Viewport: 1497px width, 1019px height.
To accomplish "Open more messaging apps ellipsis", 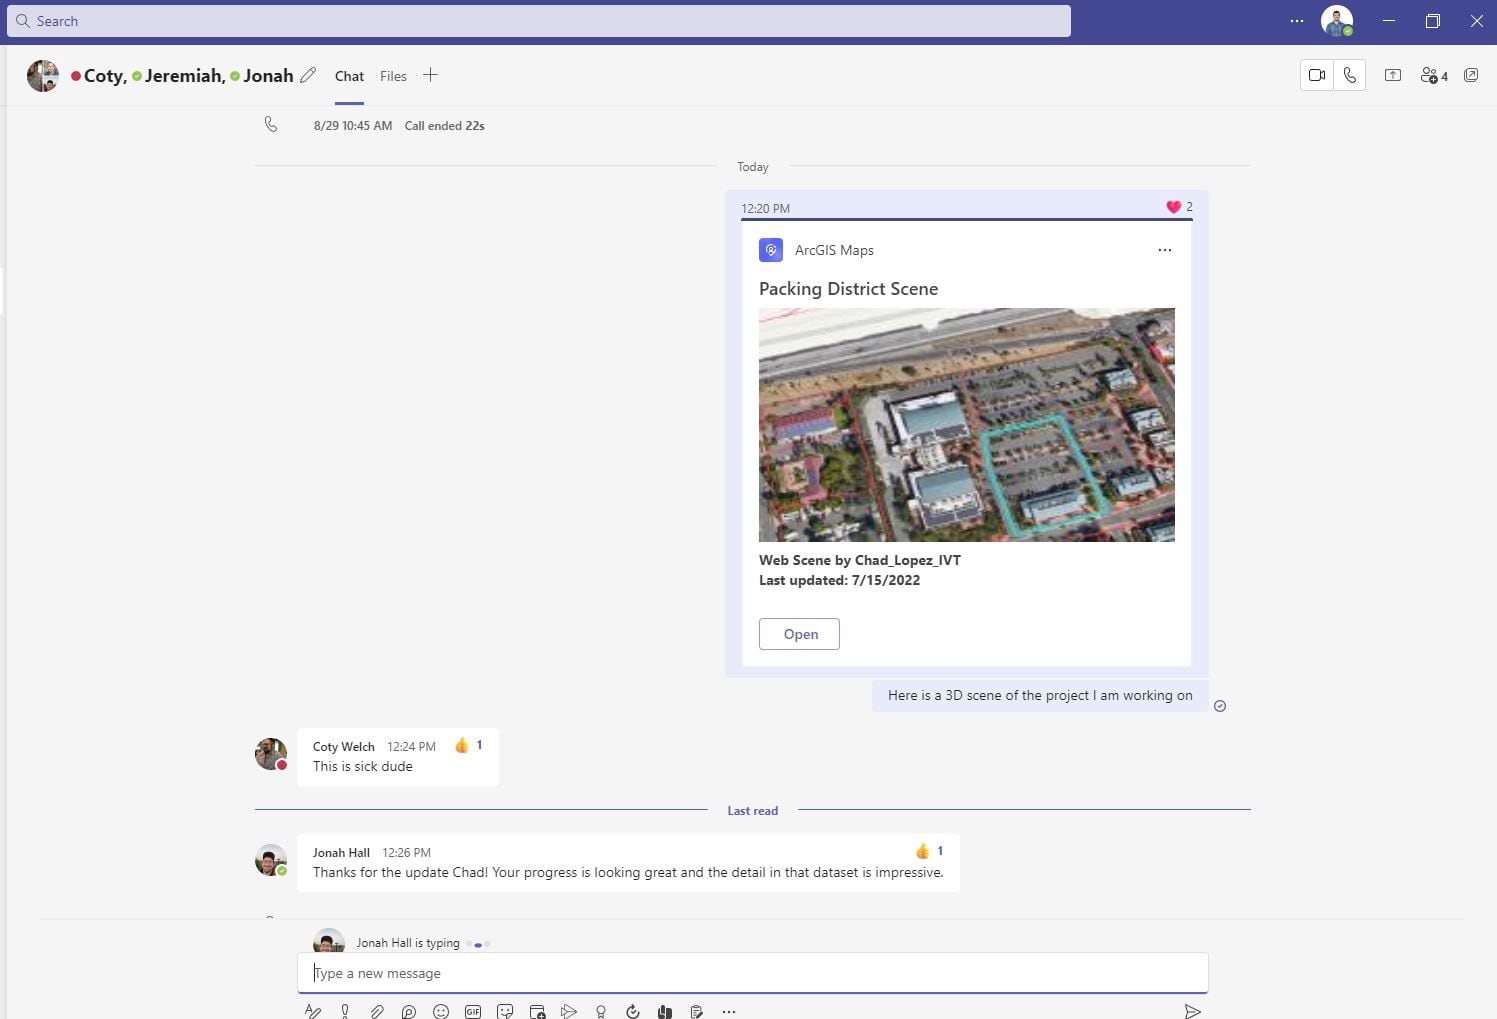I will [x=729, y=1011].
